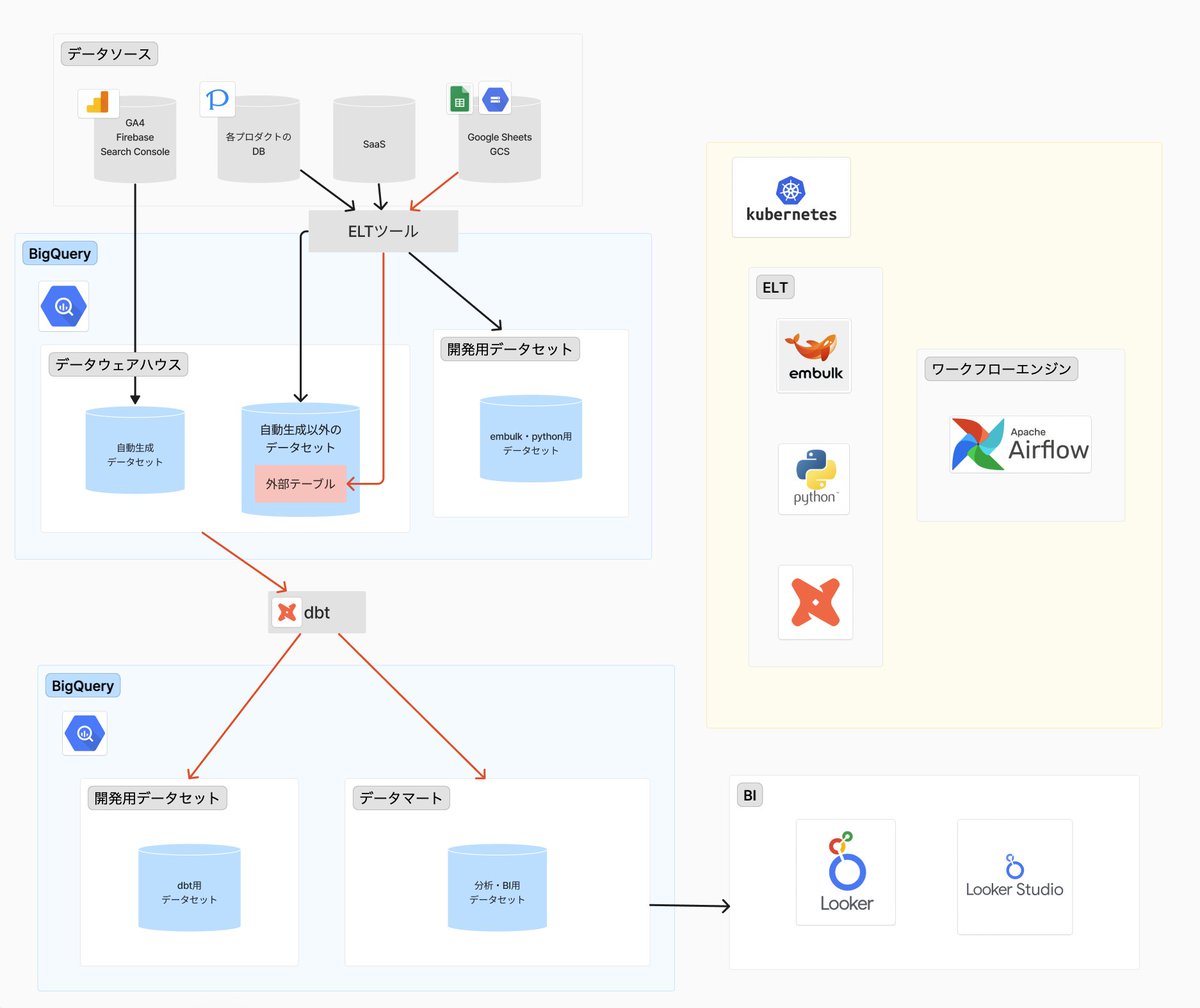Select 開発用データセット label above embulk・python用 cylinder
The width and height of the screenshot is (1200, 1008).
point(510,349)
